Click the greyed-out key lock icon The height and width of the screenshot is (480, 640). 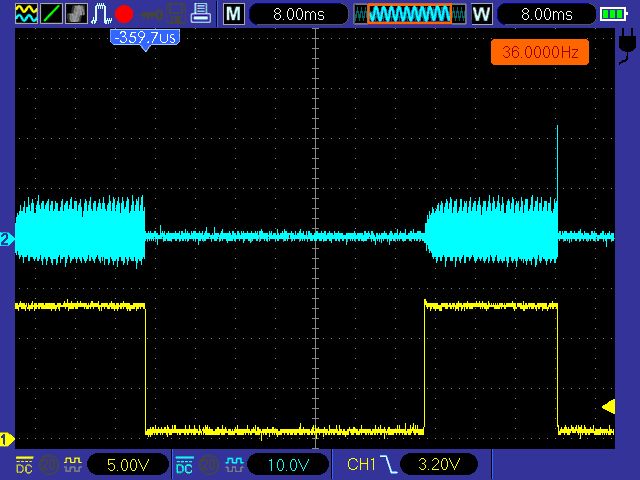tap(151, 14)
